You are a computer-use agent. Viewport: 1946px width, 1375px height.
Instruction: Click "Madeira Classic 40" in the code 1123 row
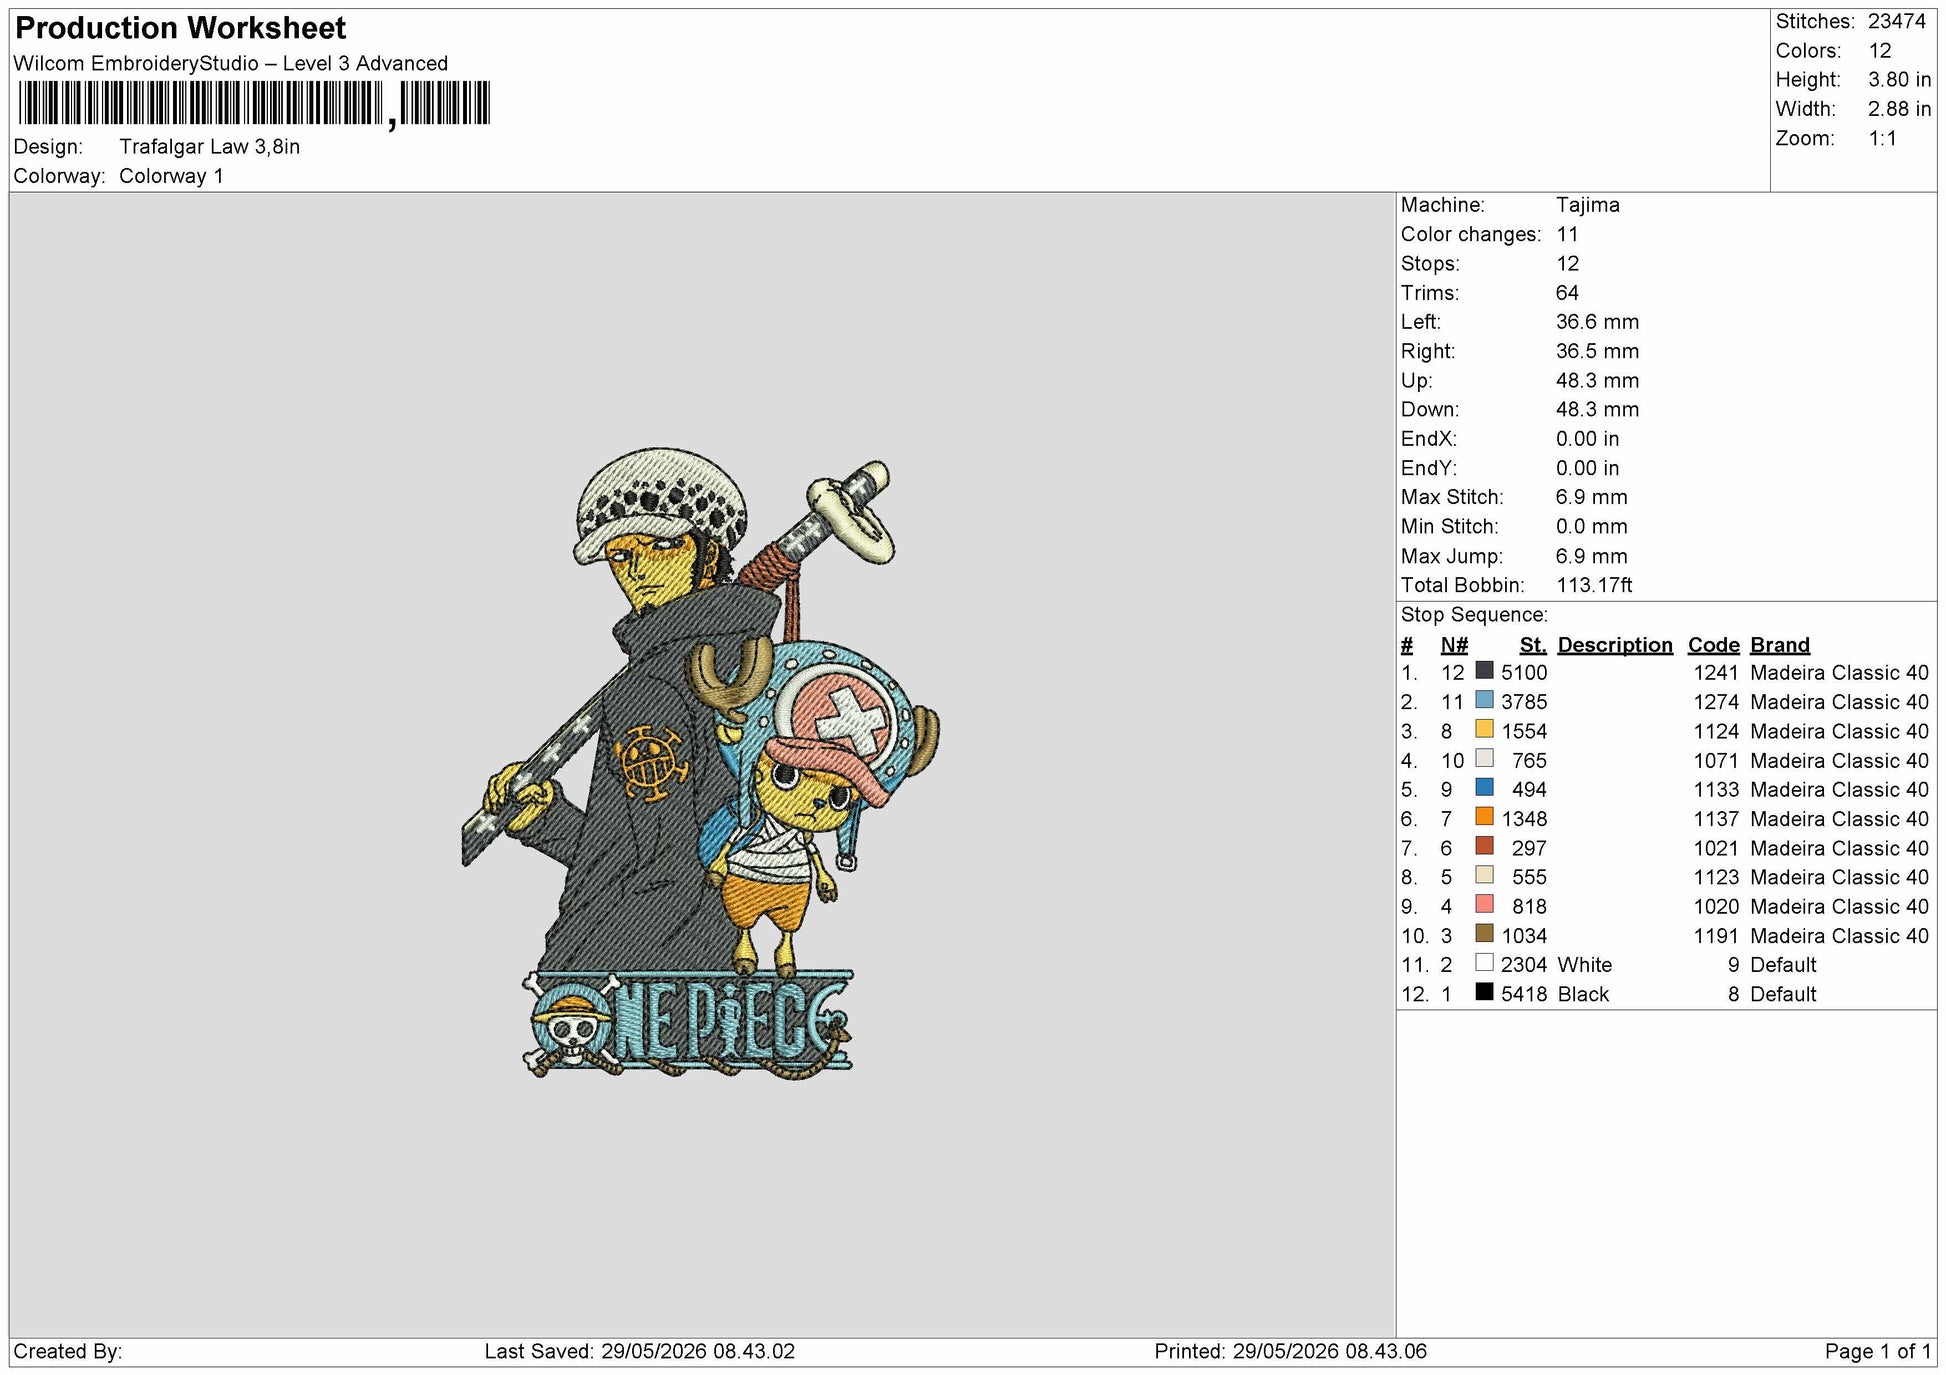1839,877
